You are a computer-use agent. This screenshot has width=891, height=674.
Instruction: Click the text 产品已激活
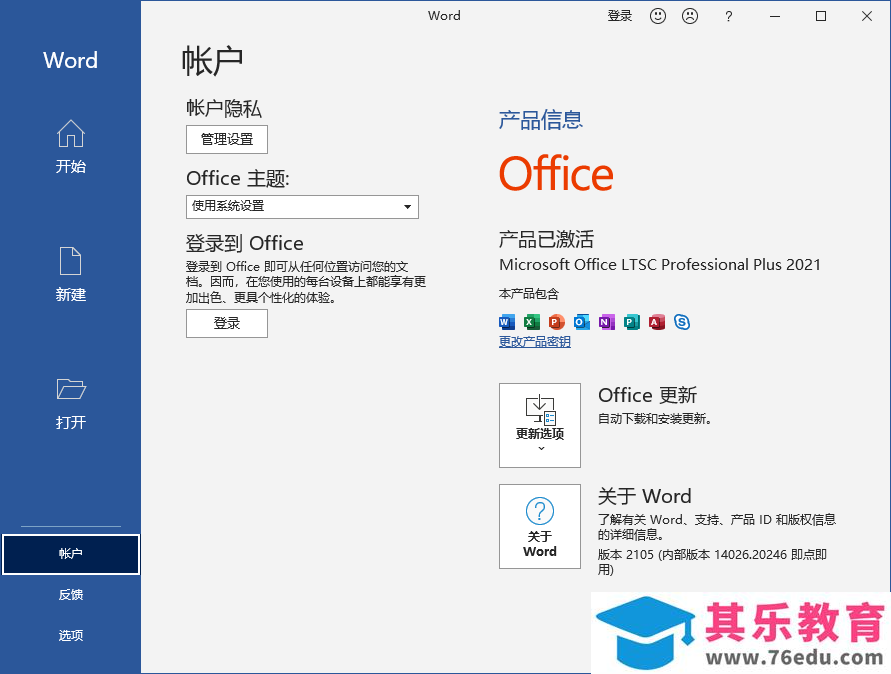(546, 239)
